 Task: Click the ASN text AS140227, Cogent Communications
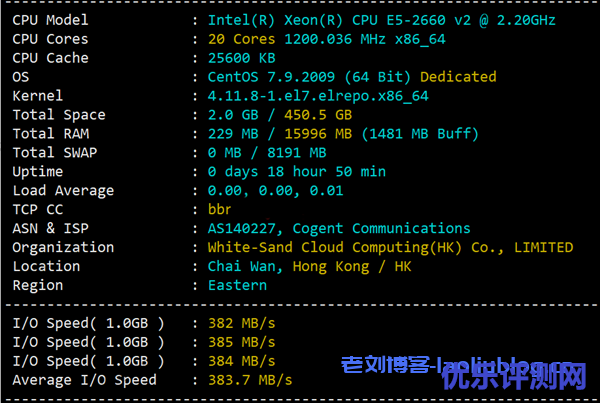[x=339, y=229]
